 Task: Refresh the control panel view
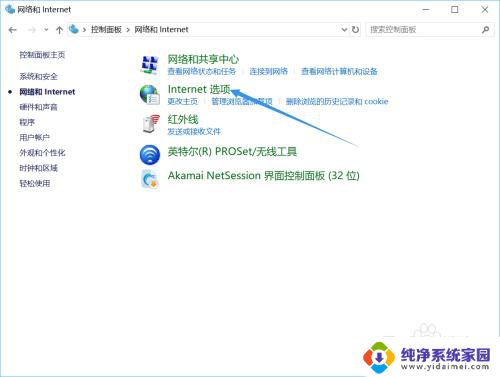[355, 30]
